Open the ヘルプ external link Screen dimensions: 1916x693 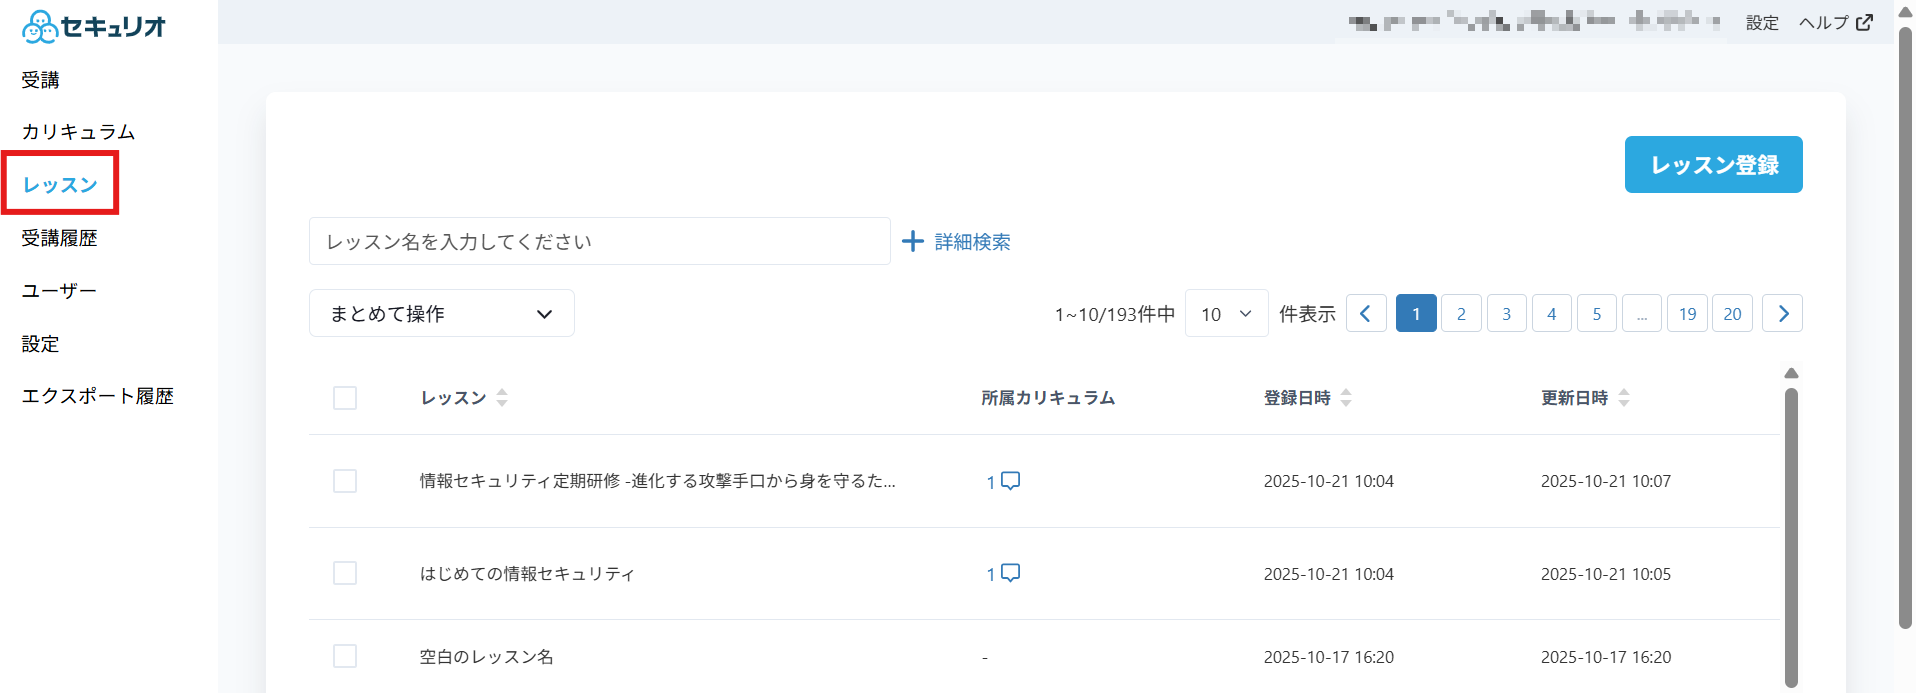[x=1835, y=23]
